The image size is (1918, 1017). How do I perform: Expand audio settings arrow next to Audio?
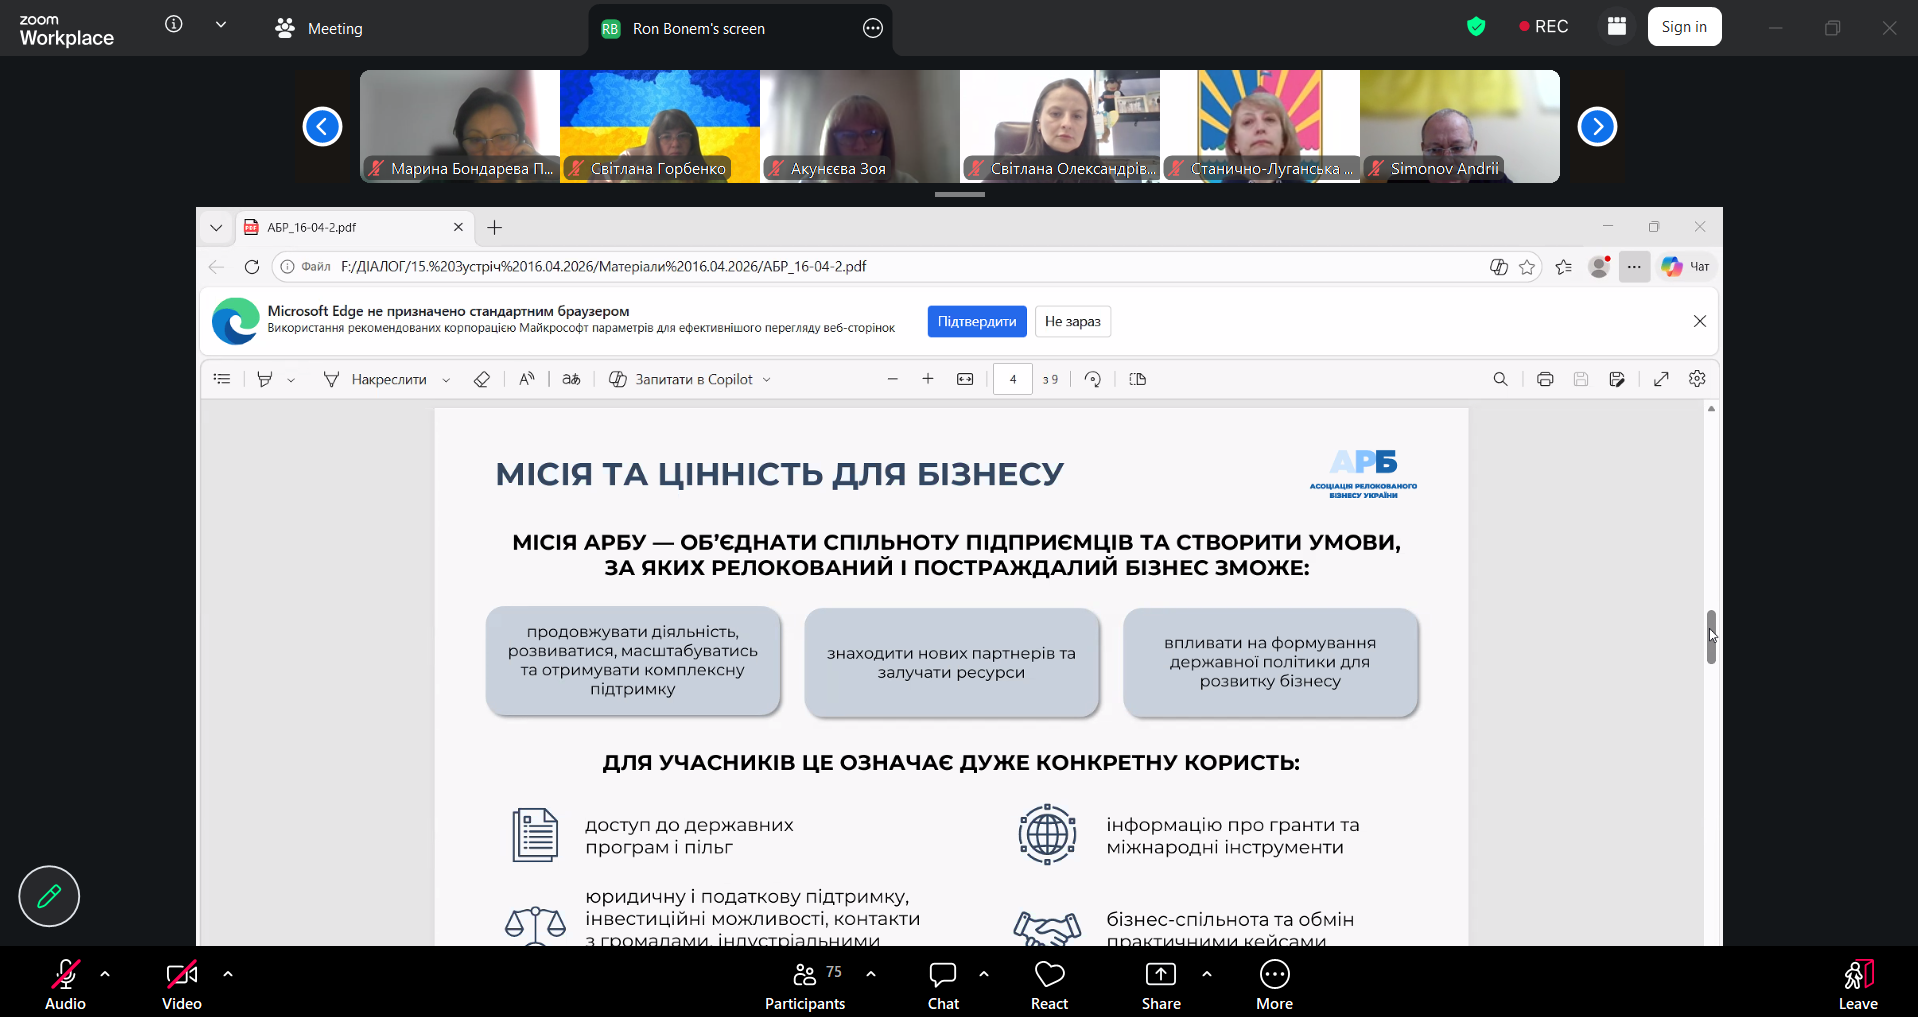coord(105,973)
